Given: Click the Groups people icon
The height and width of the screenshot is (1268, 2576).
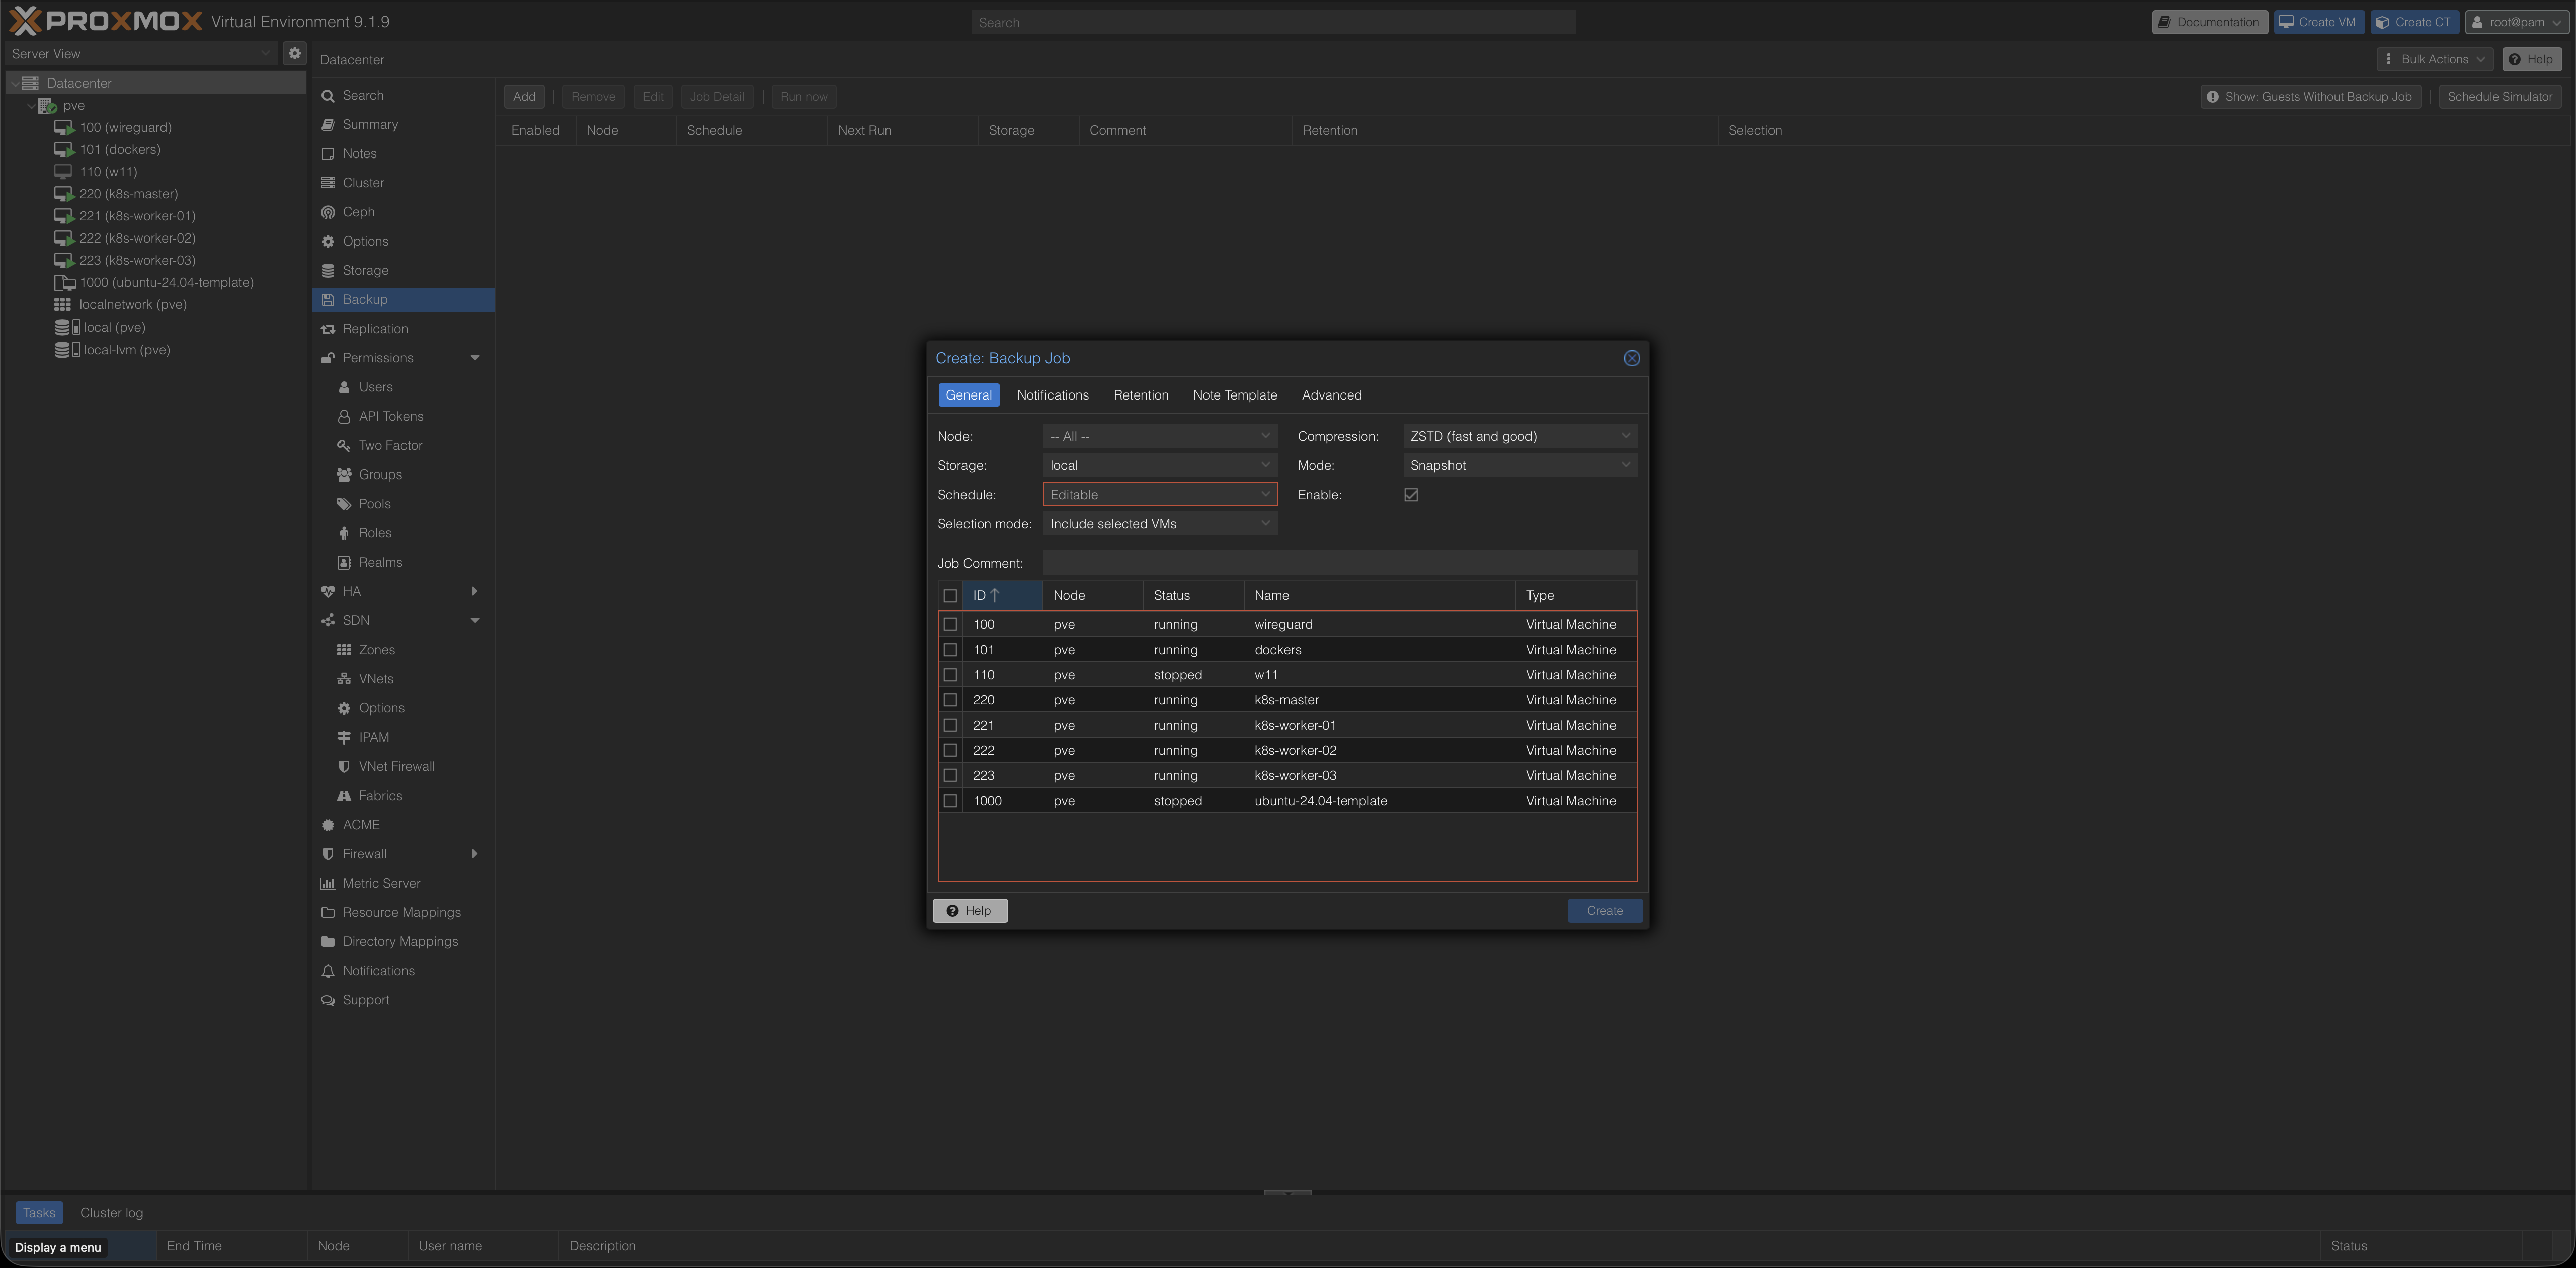Looking at the screenshot, I should (344, 475).
